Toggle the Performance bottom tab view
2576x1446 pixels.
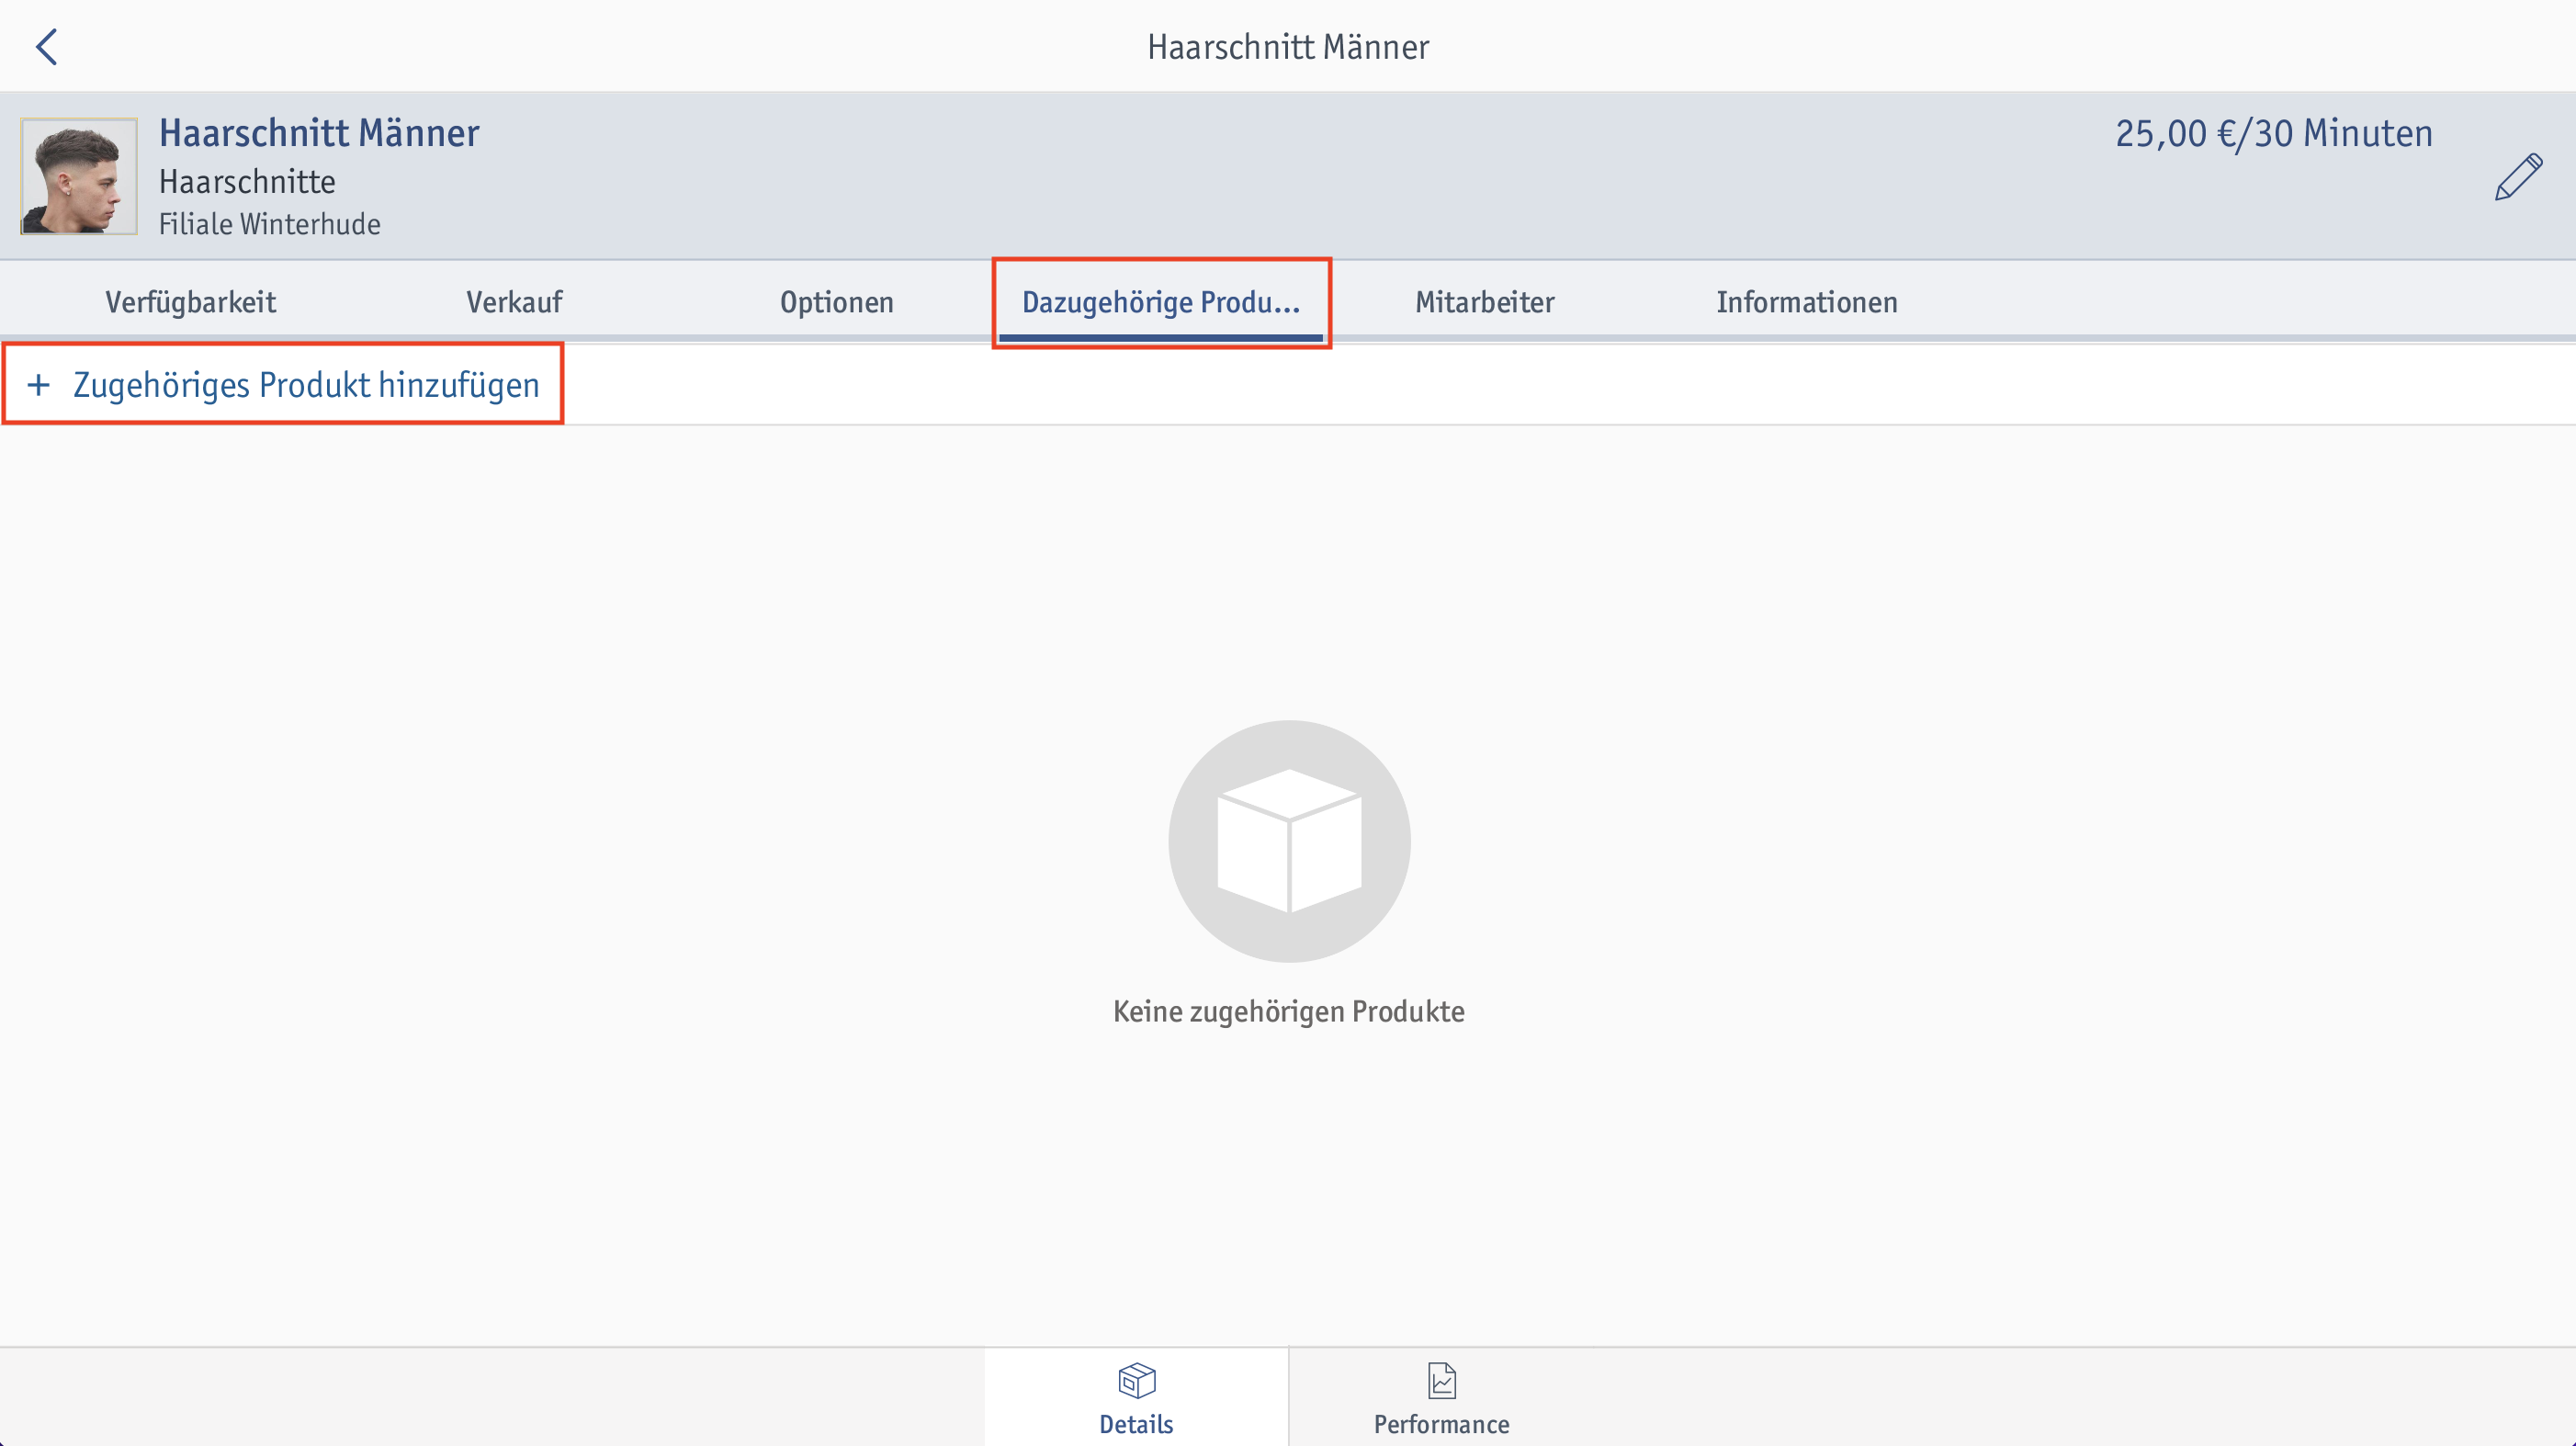coord(1441,1398)
